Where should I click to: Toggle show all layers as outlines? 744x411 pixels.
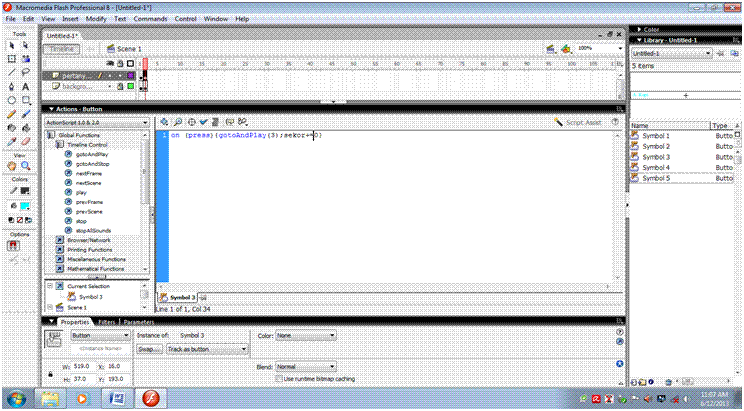click(x=130, y=63)
